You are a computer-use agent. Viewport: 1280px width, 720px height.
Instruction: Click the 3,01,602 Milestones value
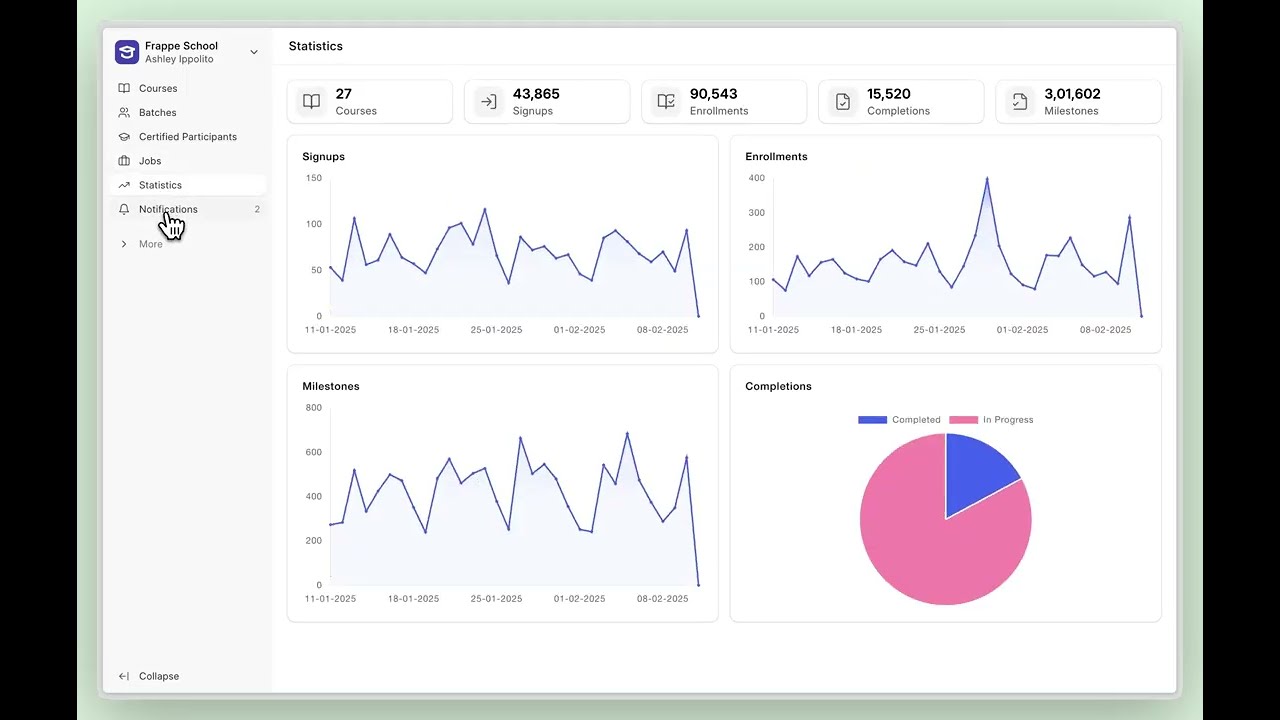tap(1072, 94)
